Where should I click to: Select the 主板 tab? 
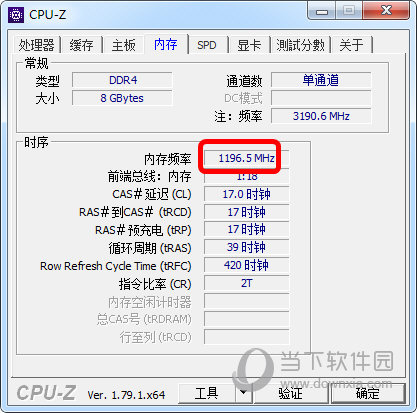(124, 45)
